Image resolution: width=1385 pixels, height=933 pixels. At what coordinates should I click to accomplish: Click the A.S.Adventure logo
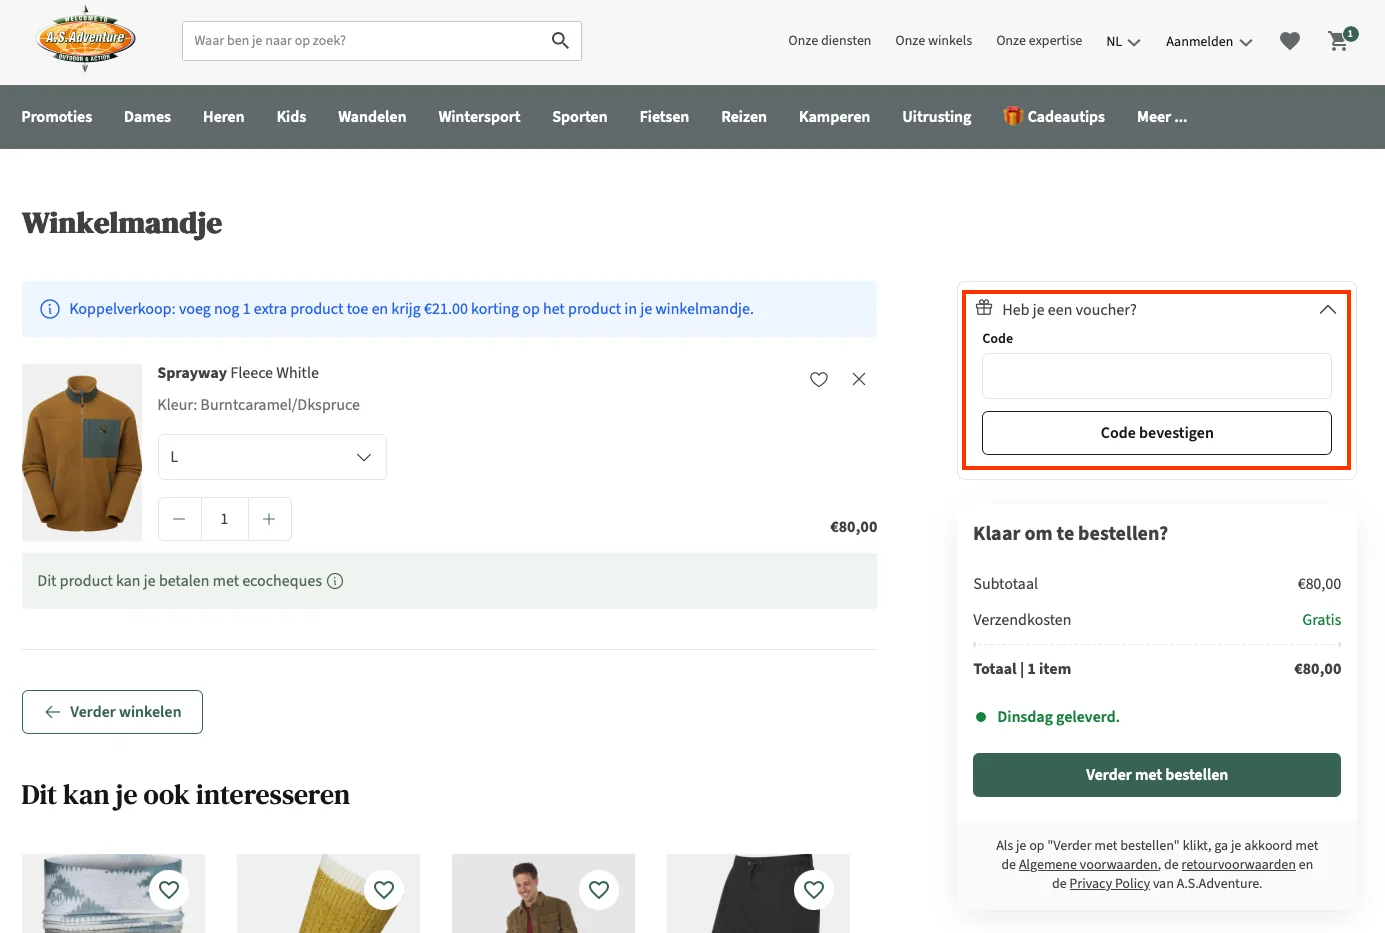[86, 40]
